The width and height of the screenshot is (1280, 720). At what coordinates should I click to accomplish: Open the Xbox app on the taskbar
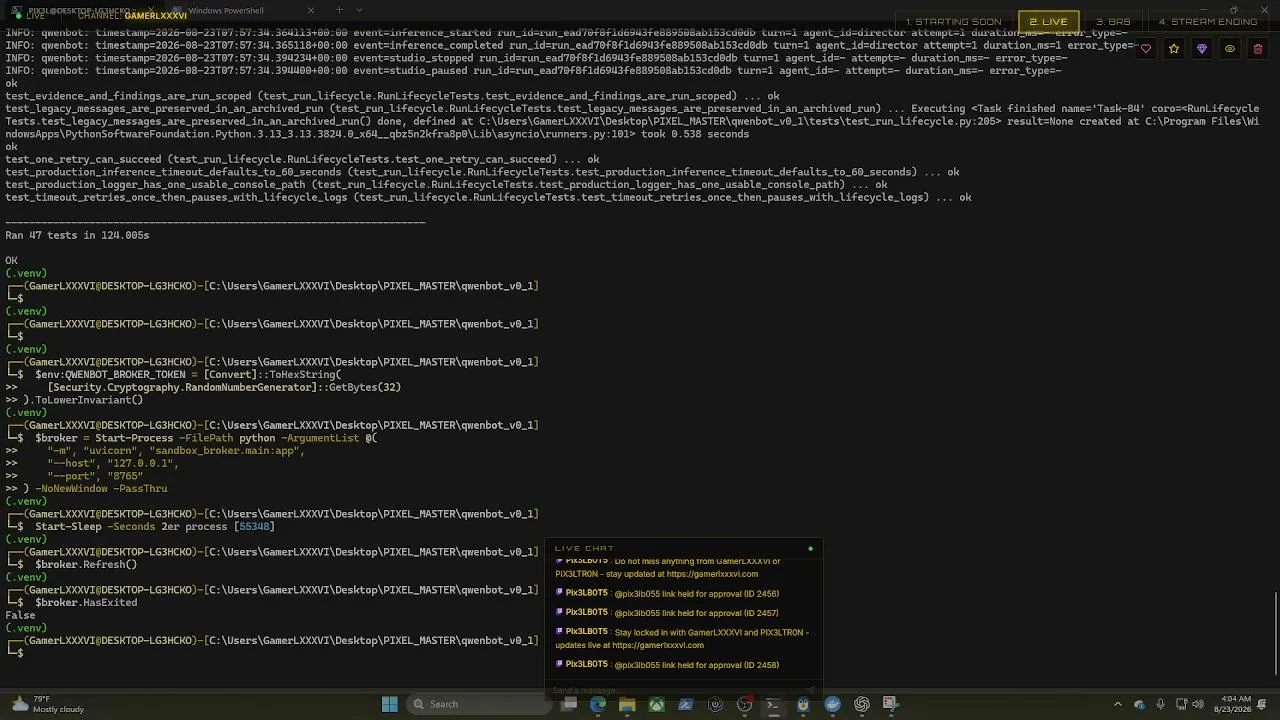point(656,704)
